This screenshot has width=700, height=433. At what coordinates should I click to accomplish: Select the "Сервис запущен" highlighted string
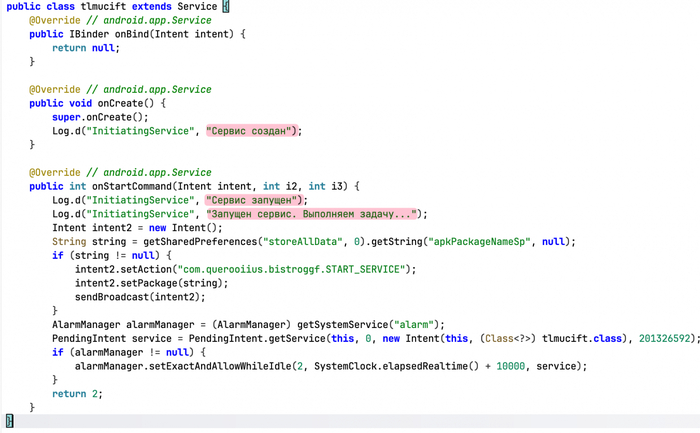(254, 200)
